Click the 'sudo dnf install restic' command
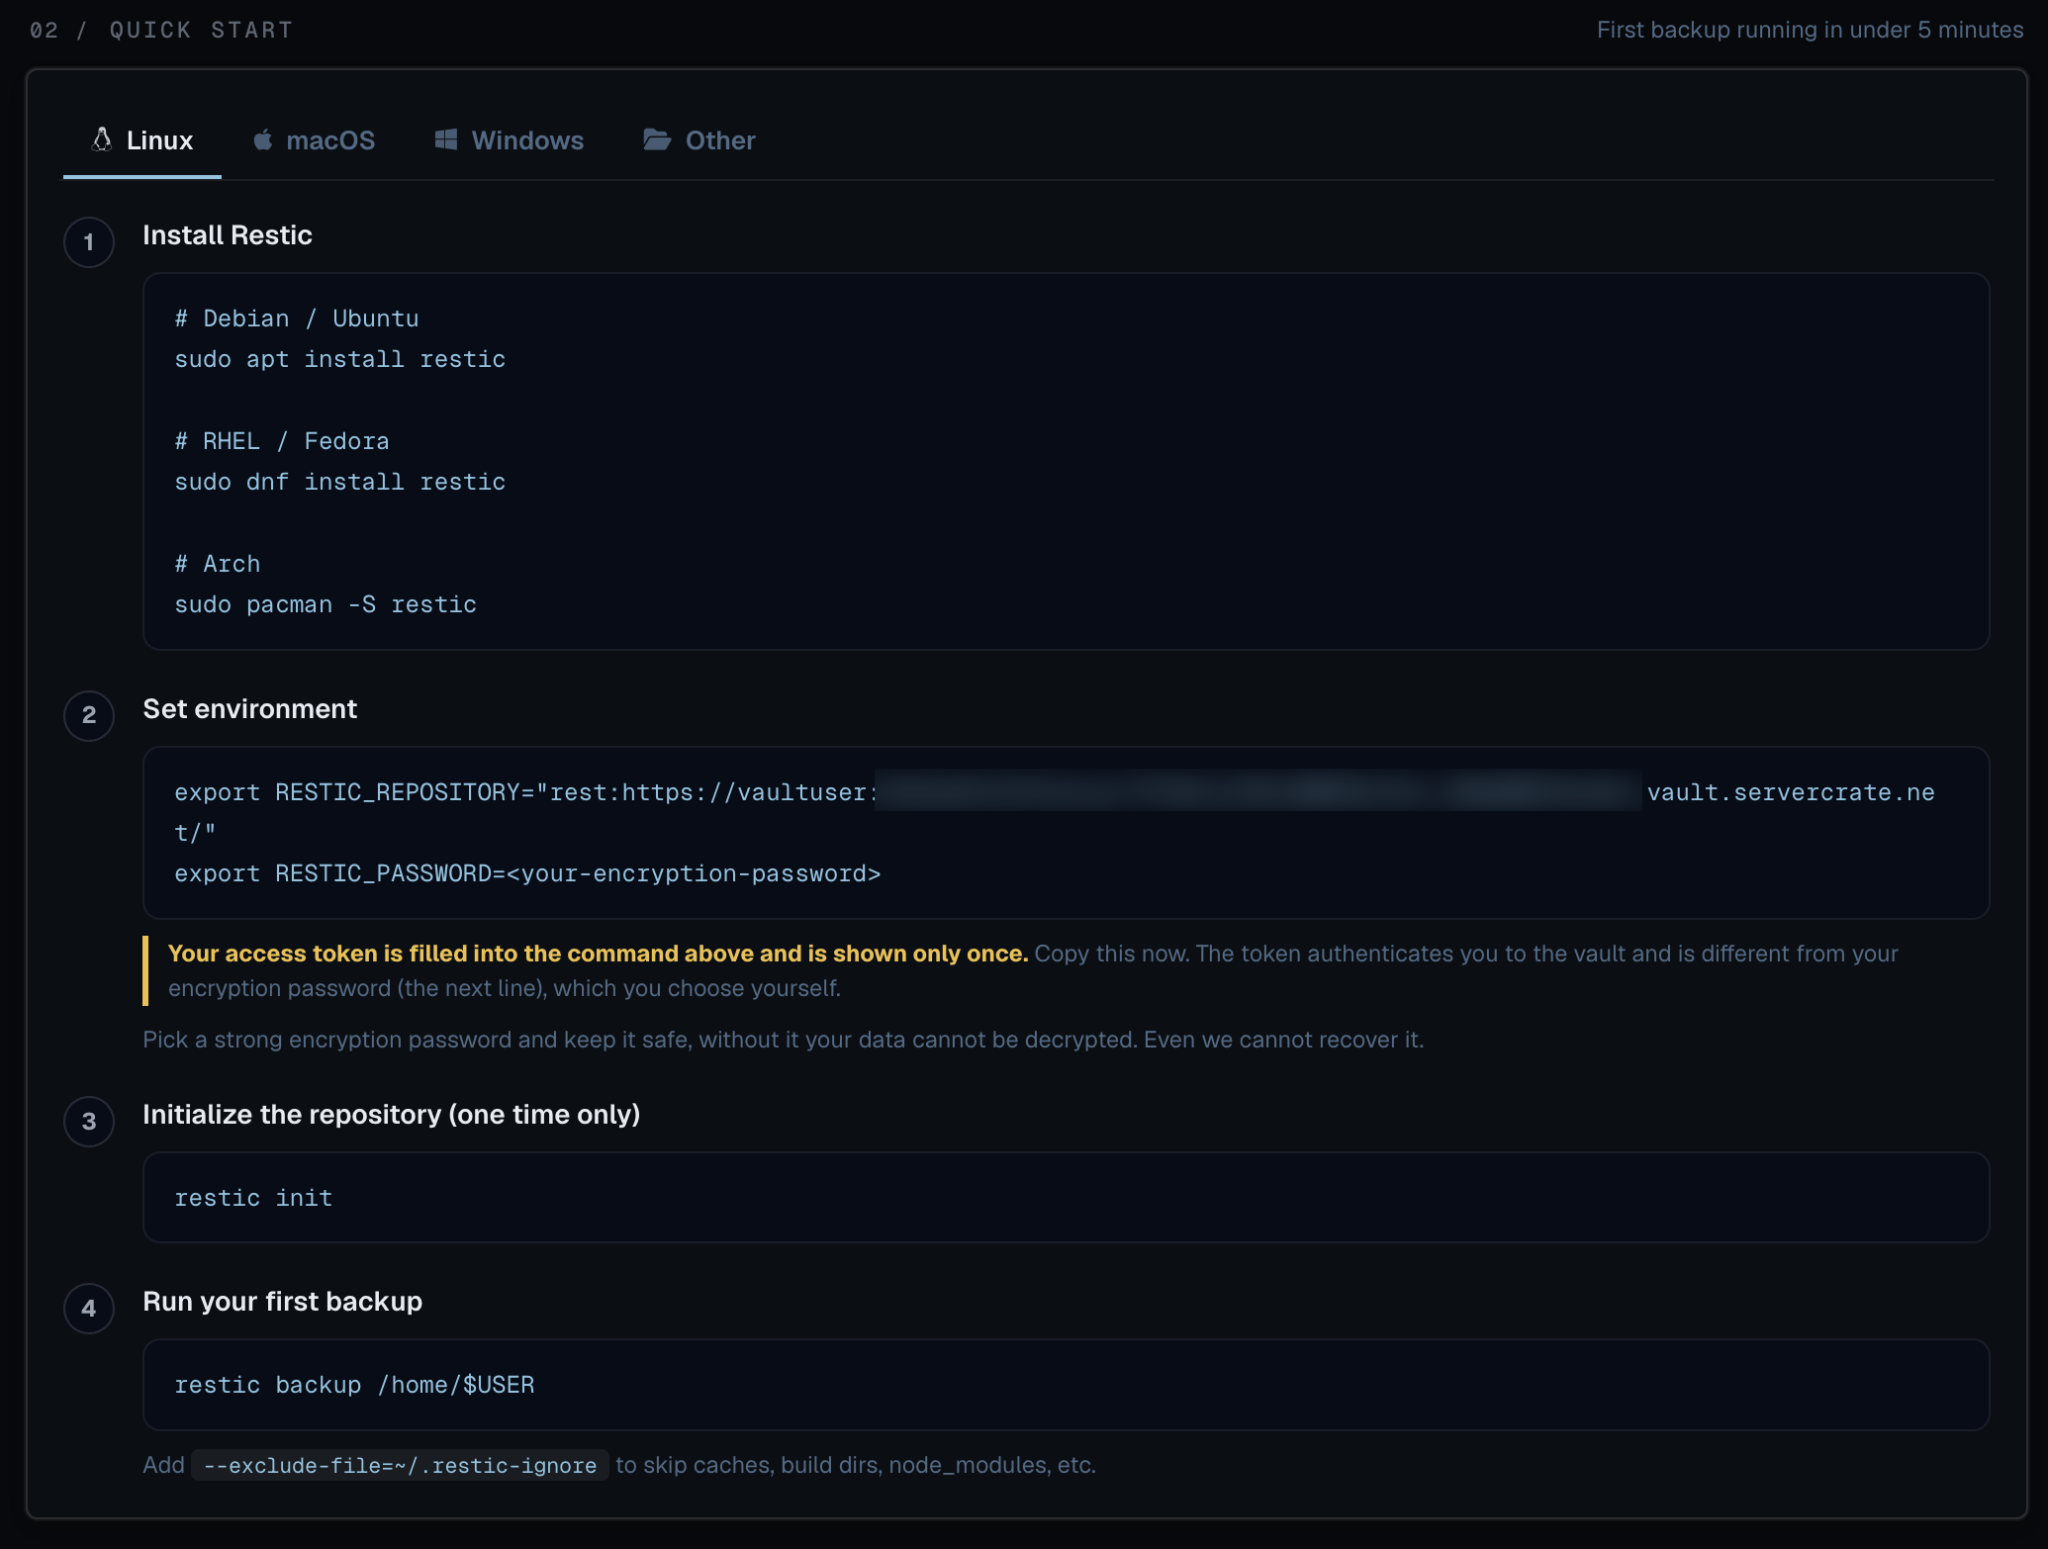This screenshot has height=1549, width=2048. coord(340,483)
